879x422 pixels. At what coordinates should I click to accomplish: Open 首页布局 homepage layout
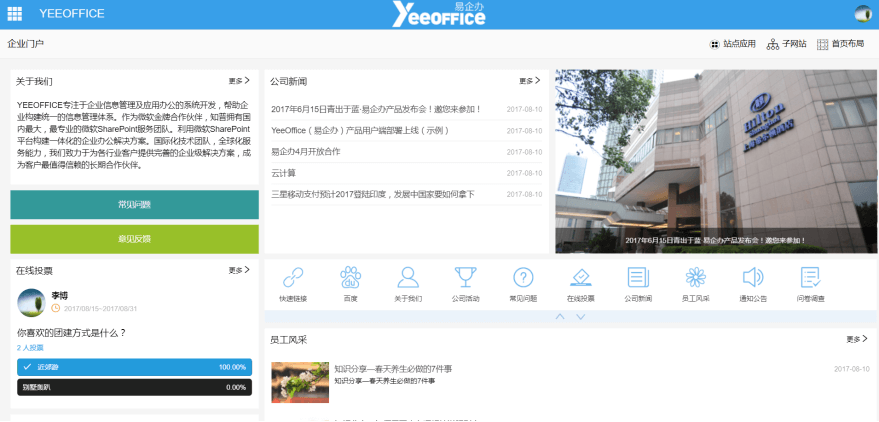click(840, 44)
